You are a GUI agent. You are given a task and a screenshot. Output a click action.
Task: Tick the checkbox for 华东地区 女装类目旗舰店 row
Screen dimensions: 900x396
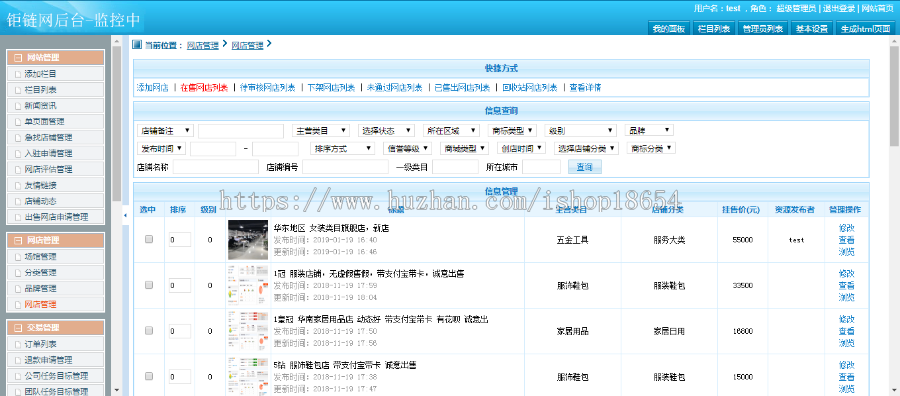coord(149,240)
